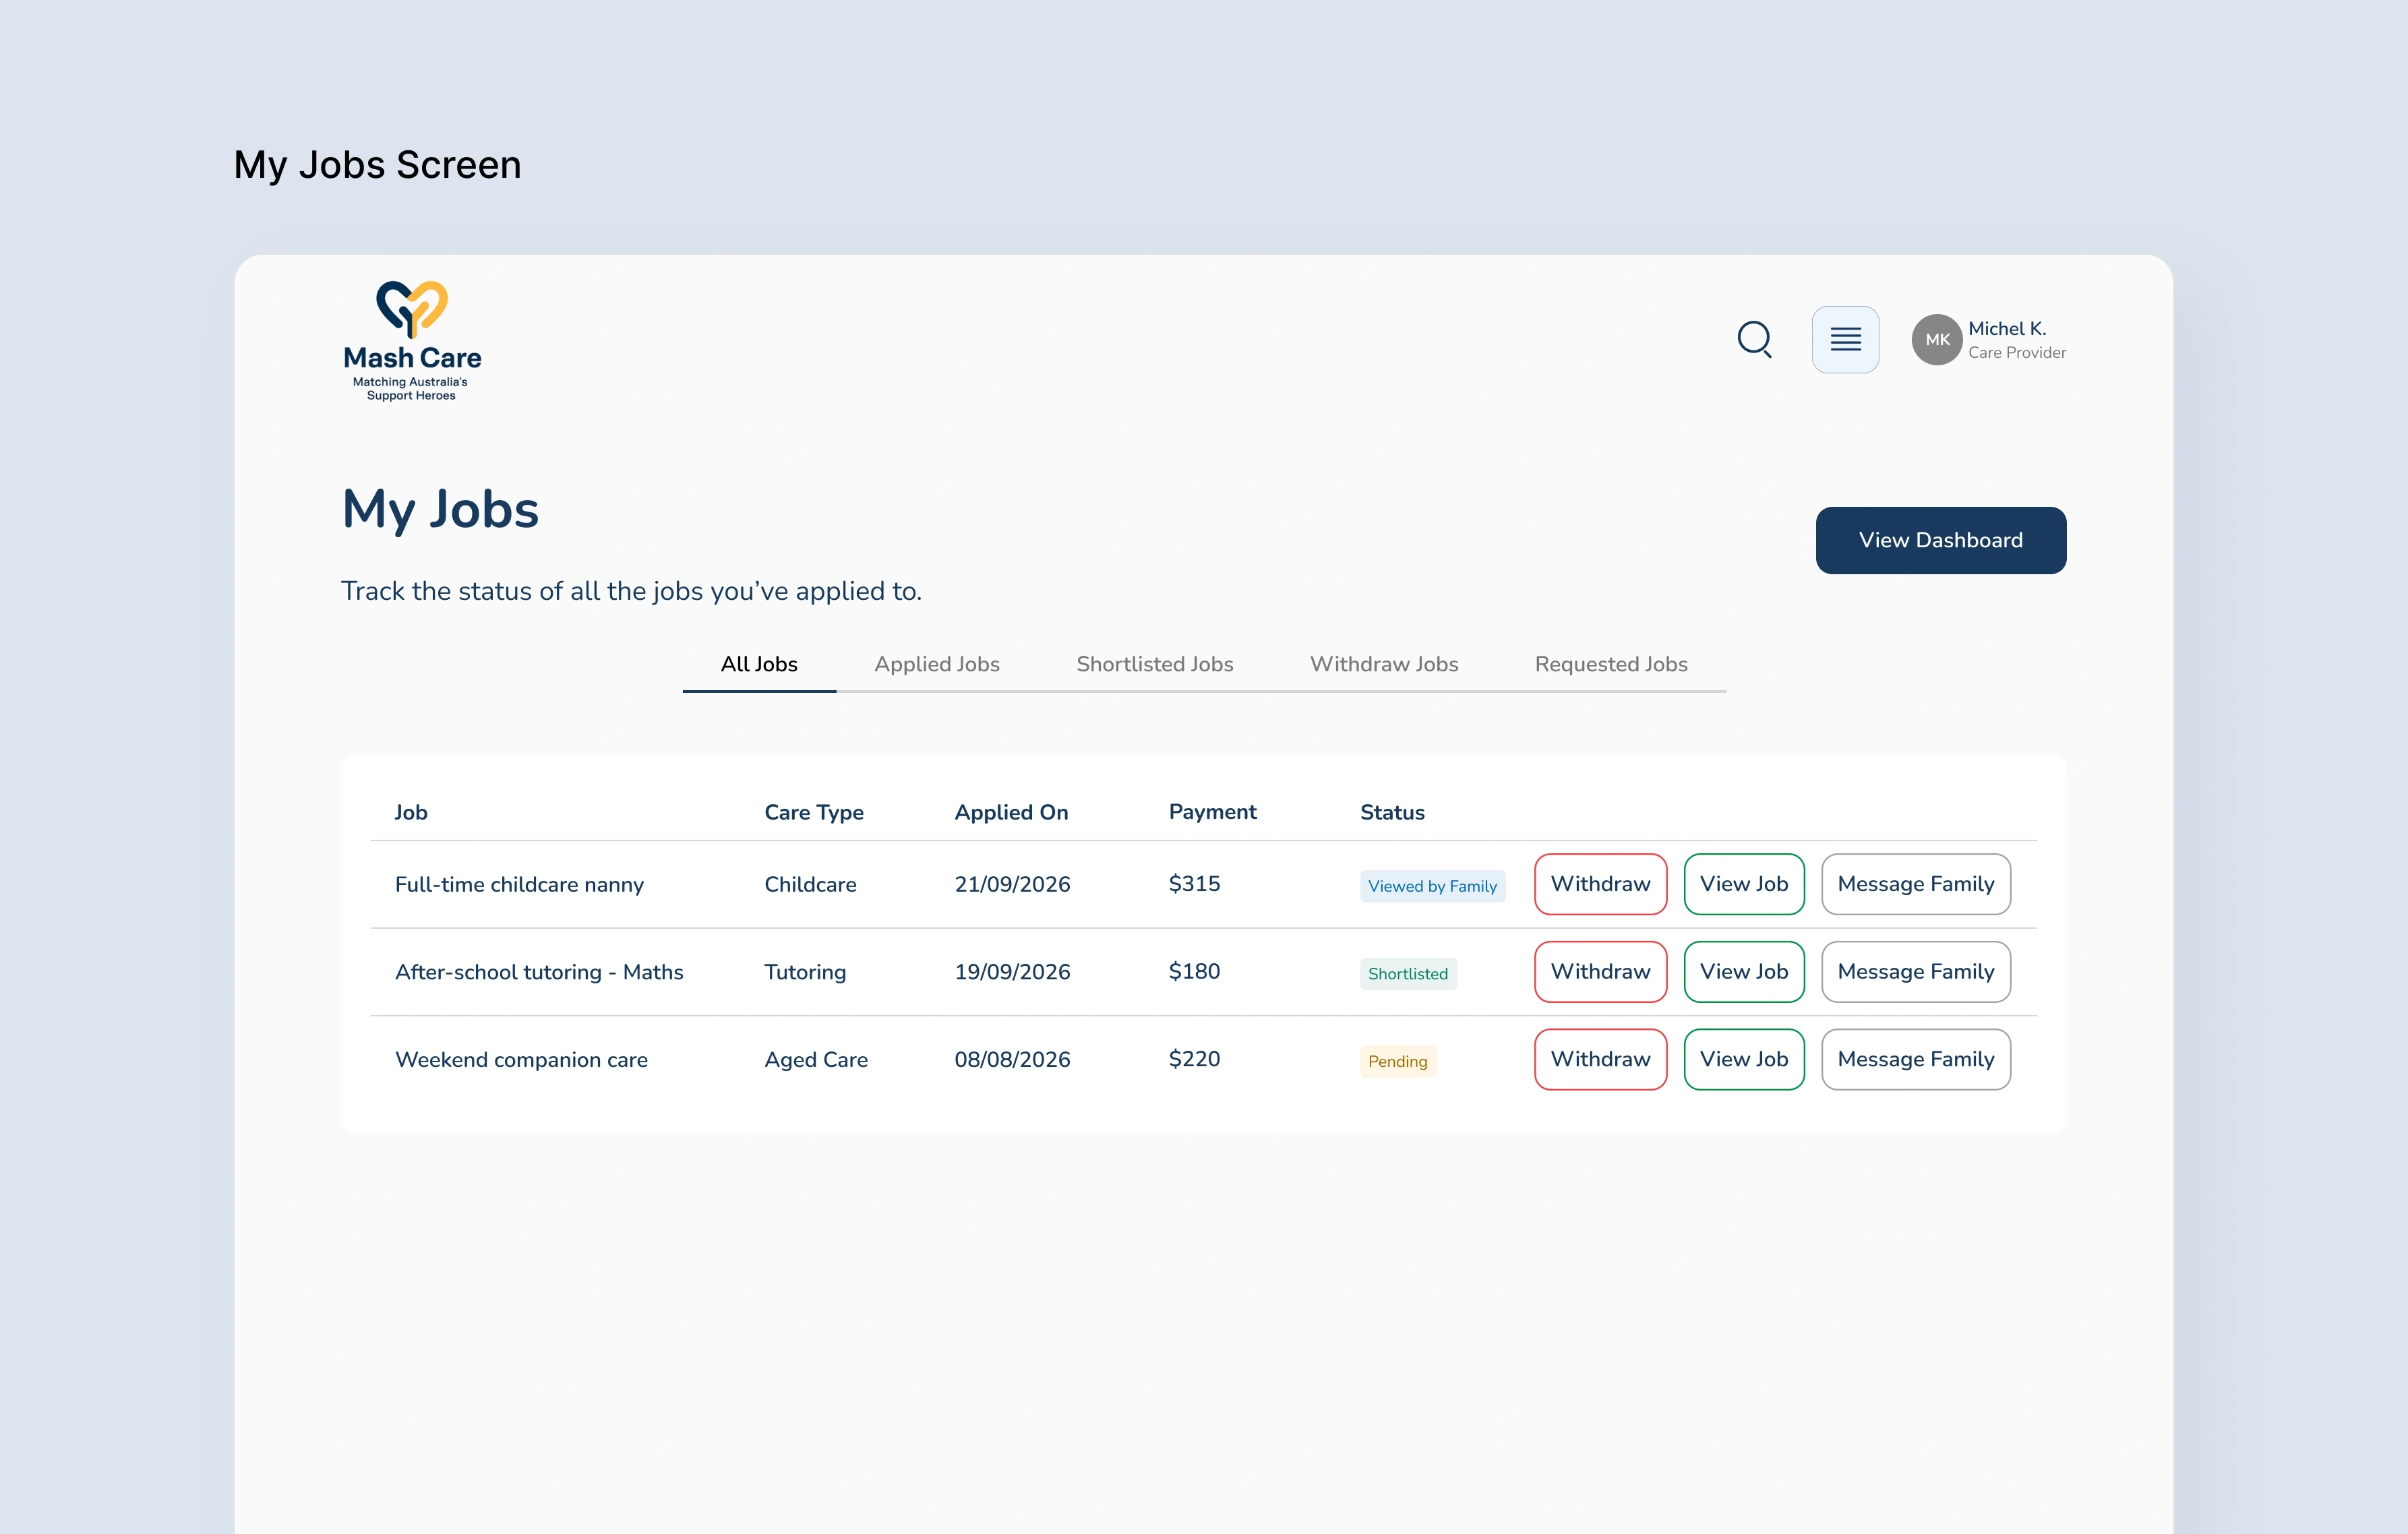Message Family for Weekend companion care
The width and height of the screenshot is (2408, 1534).
(x=1916, y=1059)
